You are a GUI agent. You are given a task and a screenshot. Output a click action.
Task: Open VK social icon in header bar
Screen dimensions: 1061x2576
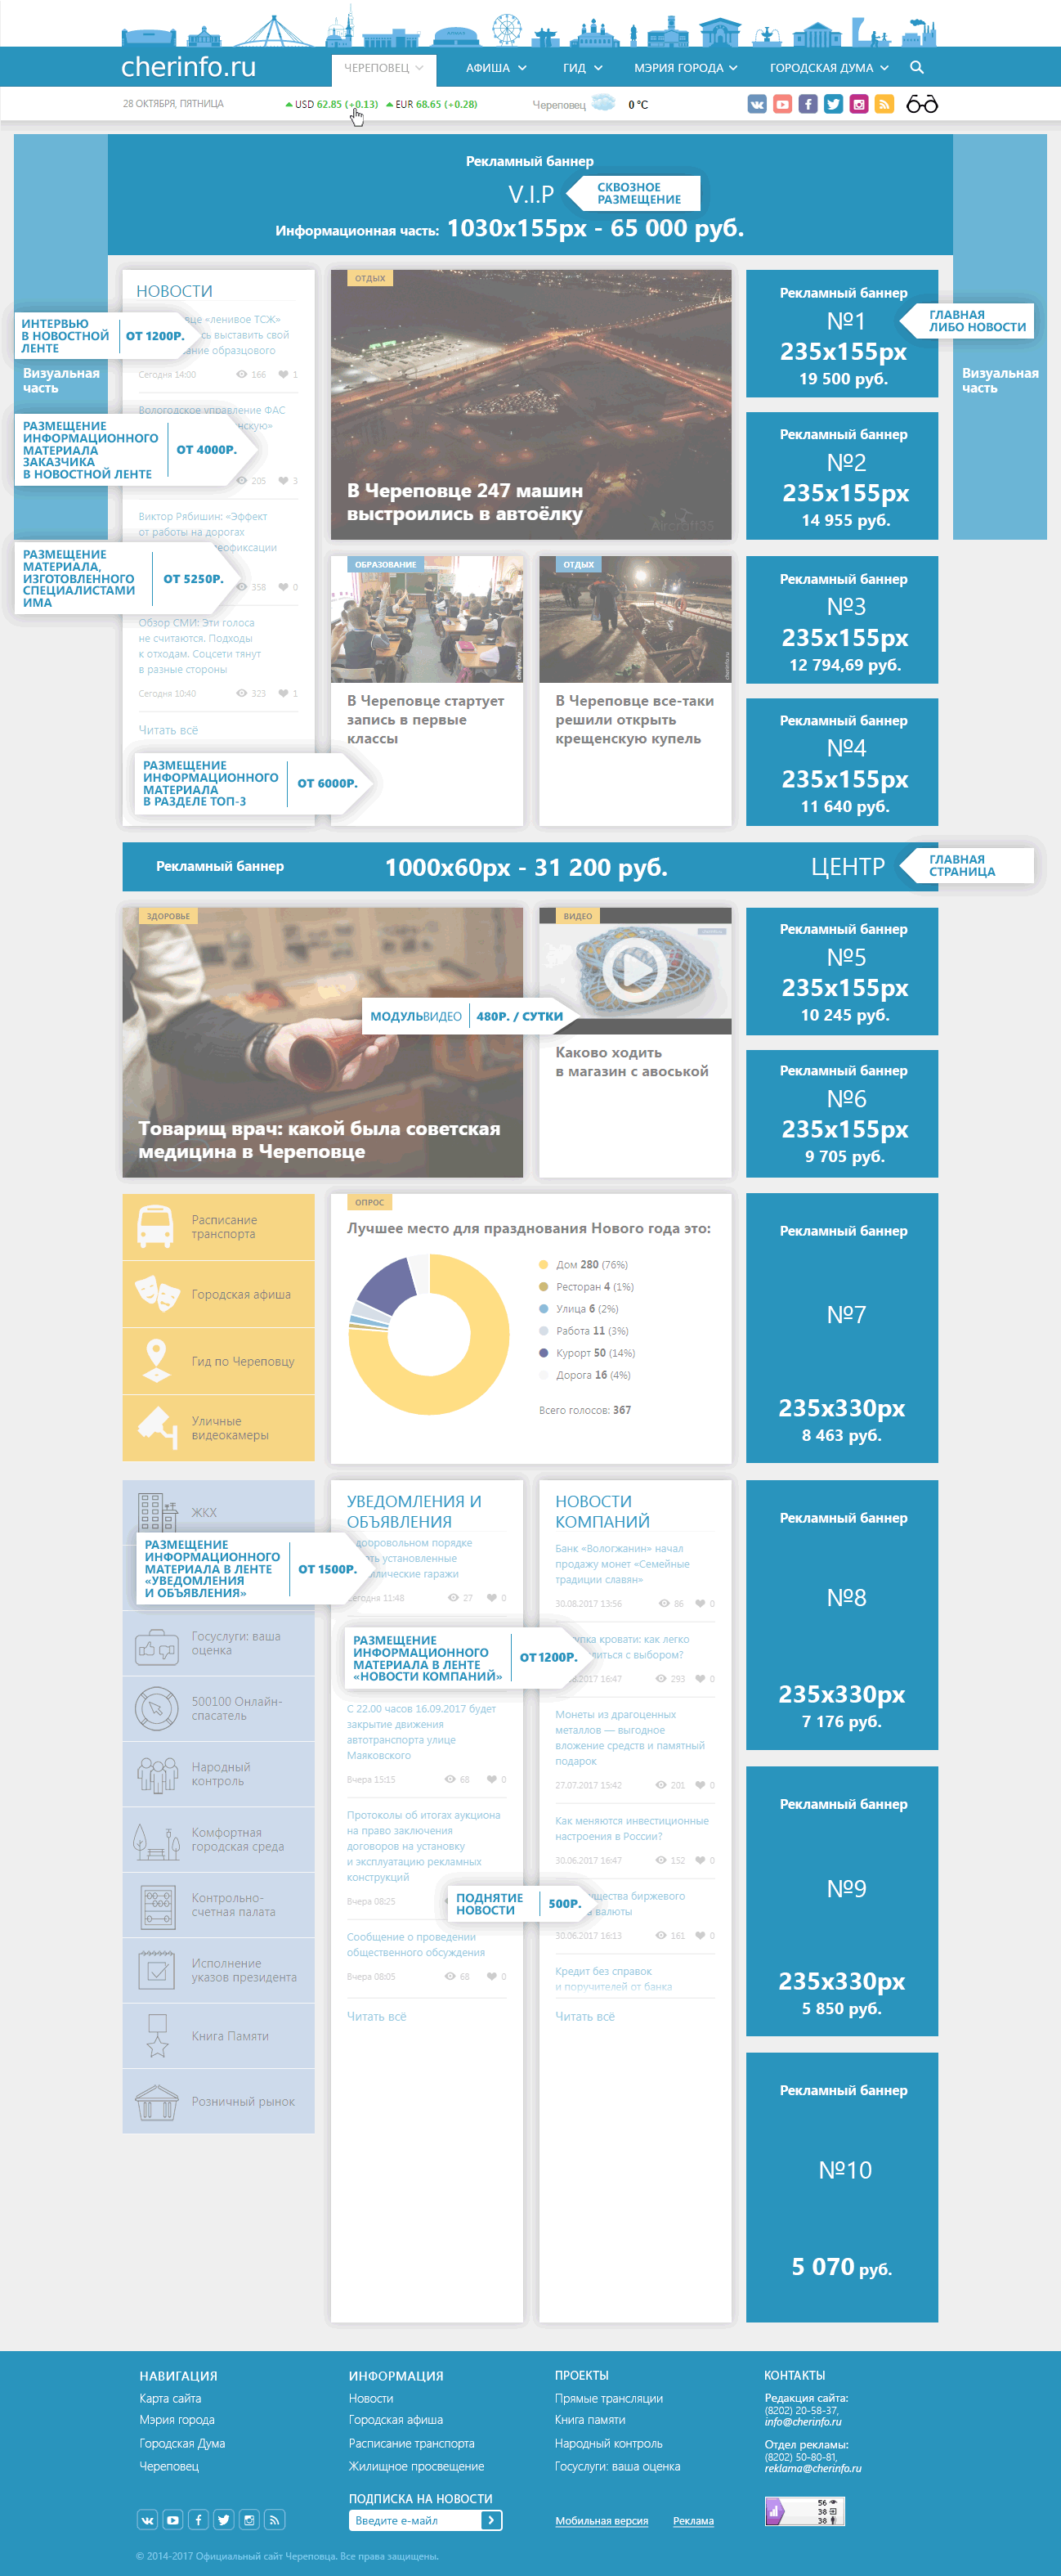point(757,104)
